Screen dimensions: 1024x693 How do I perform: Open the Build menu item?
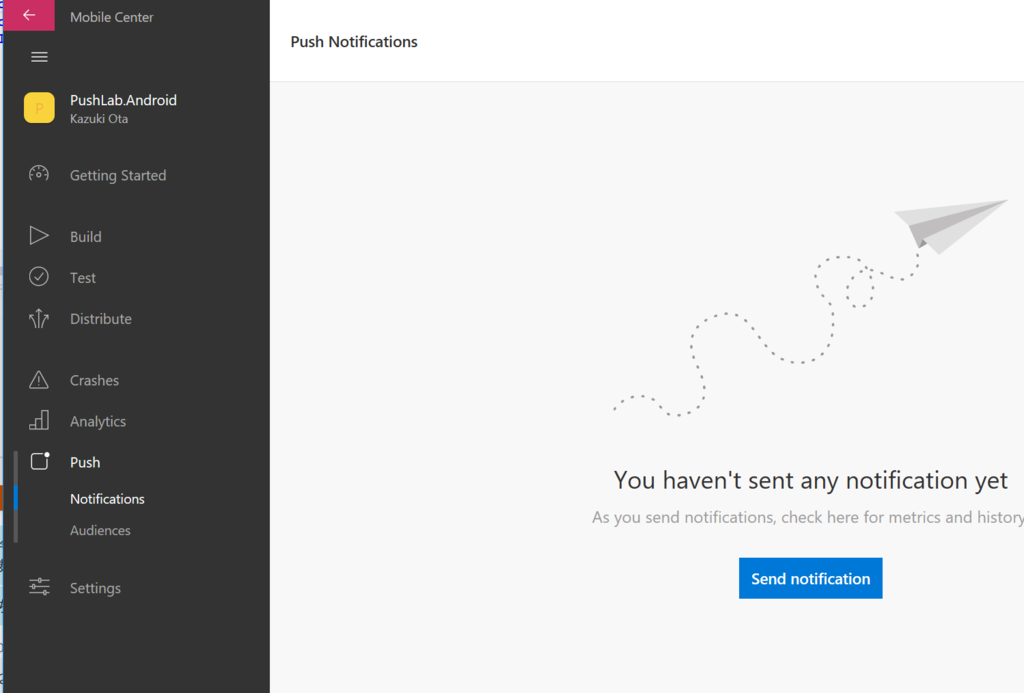86,236
